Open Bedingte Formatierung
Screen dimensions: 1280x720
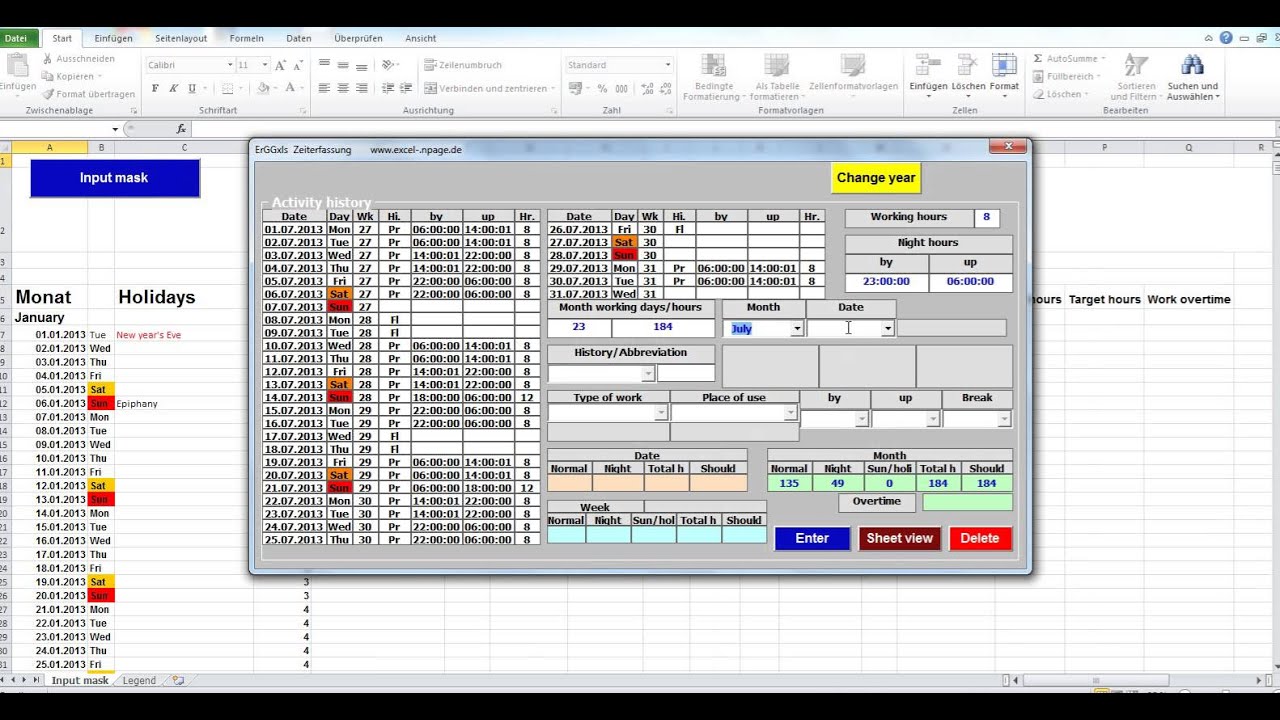click(x=714, y=76)
